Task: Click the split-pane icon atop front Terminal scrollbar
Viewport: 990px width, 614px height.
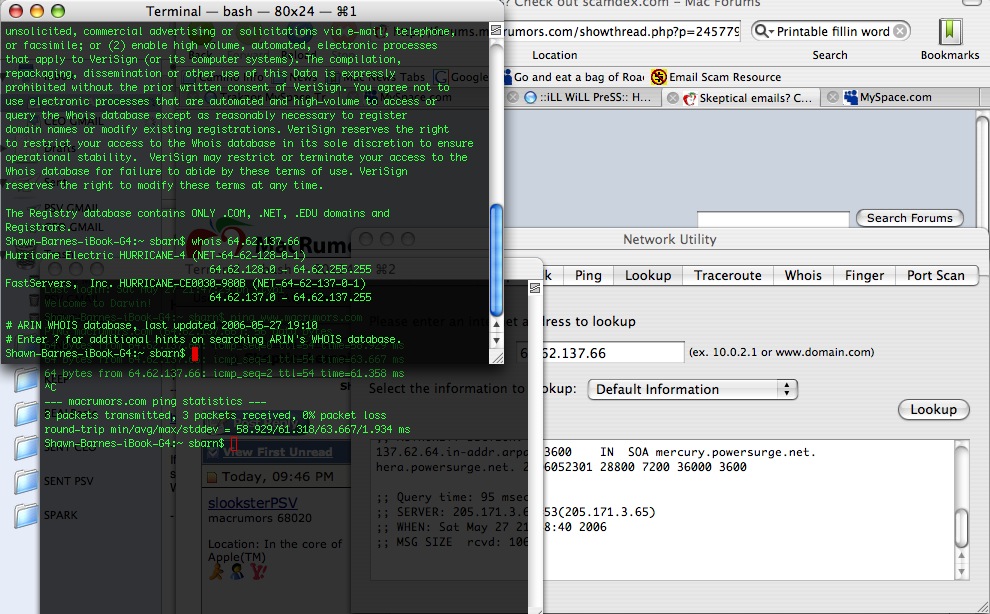Action: (496, 30)
